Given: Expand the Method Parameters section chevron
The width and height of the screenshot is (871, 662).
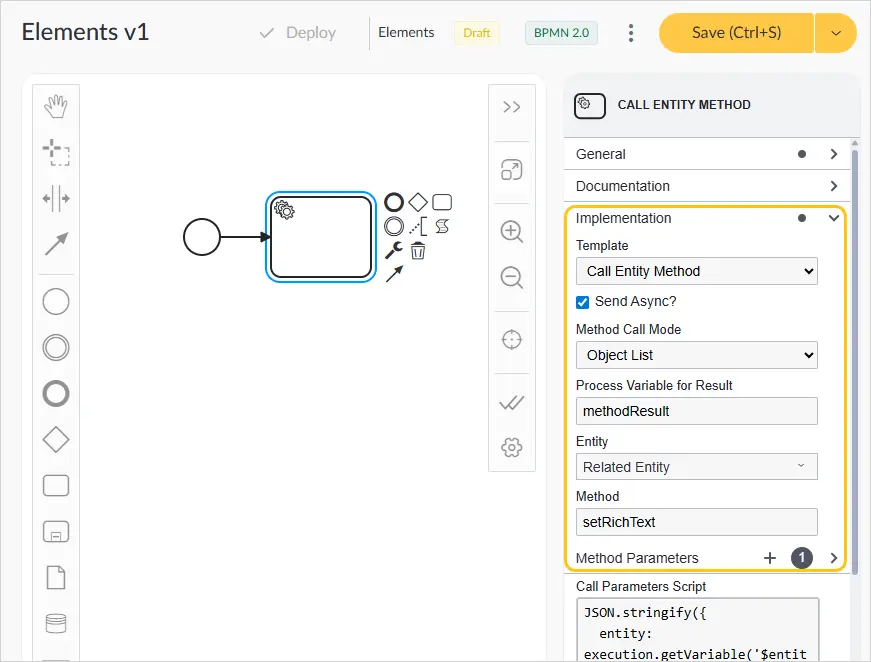Looking at the screenshot, I should click(833, 558).
